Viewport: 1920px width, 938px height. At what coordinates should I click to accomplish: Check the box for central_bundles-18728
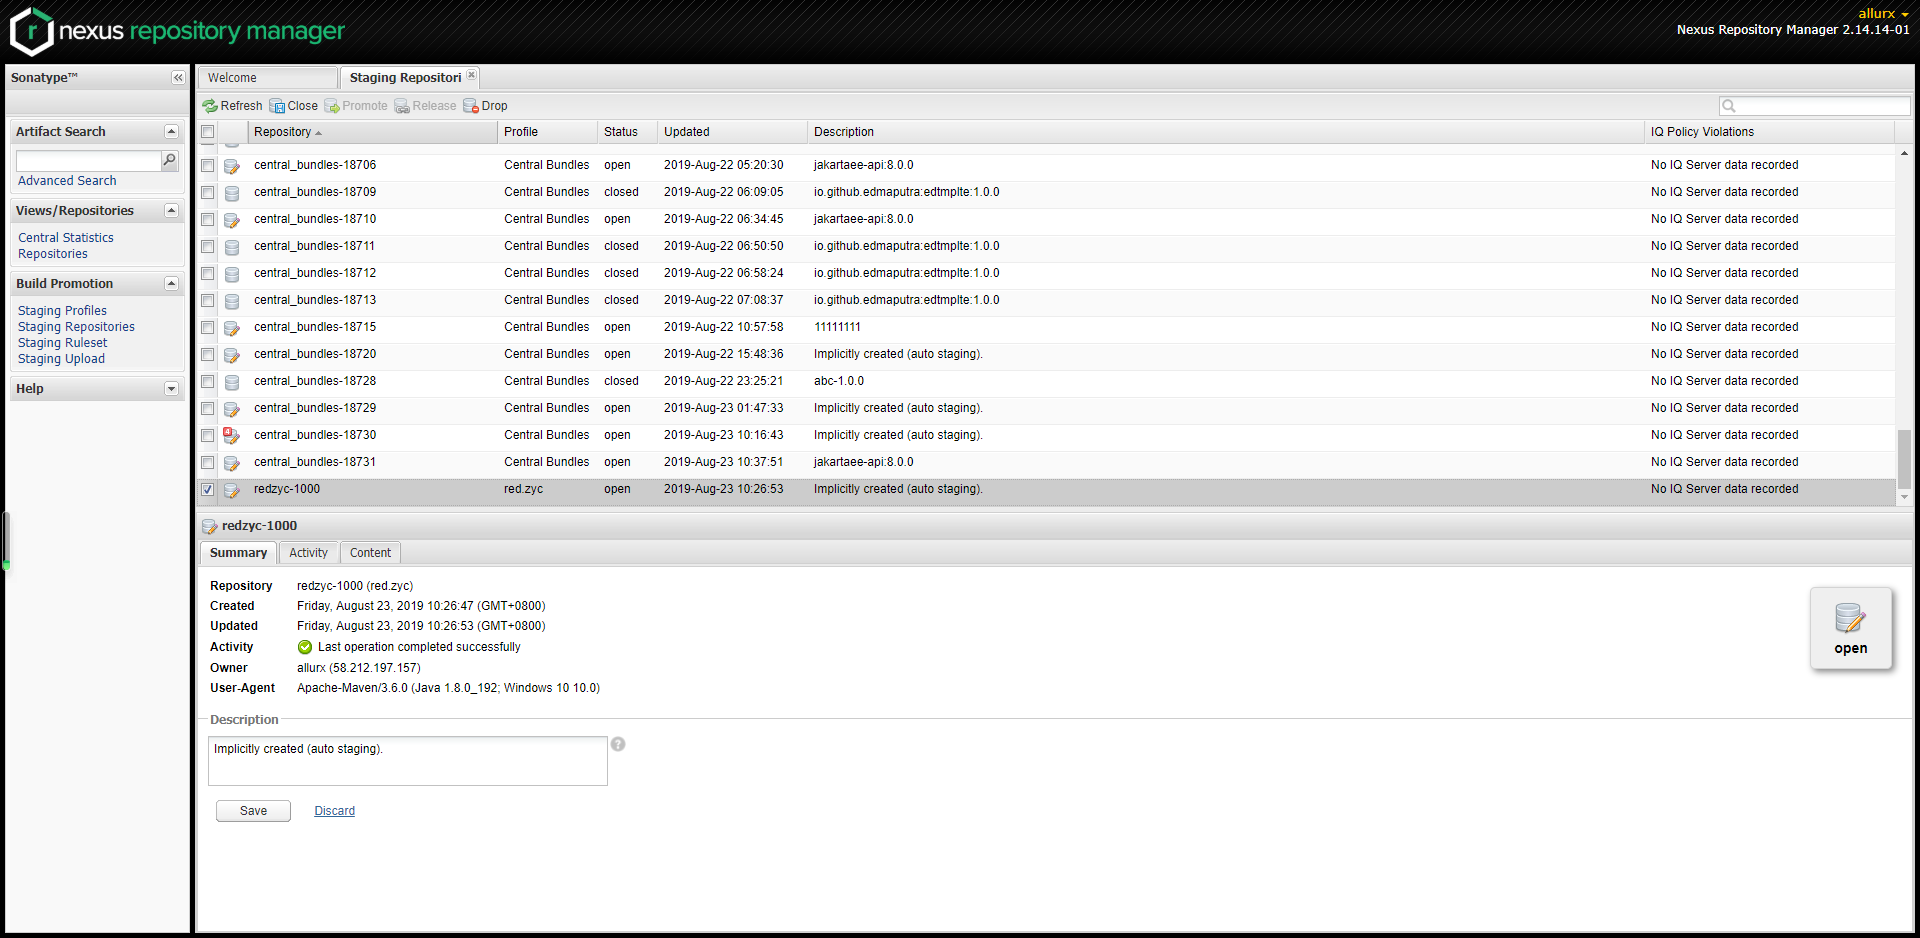pos(208,381)
